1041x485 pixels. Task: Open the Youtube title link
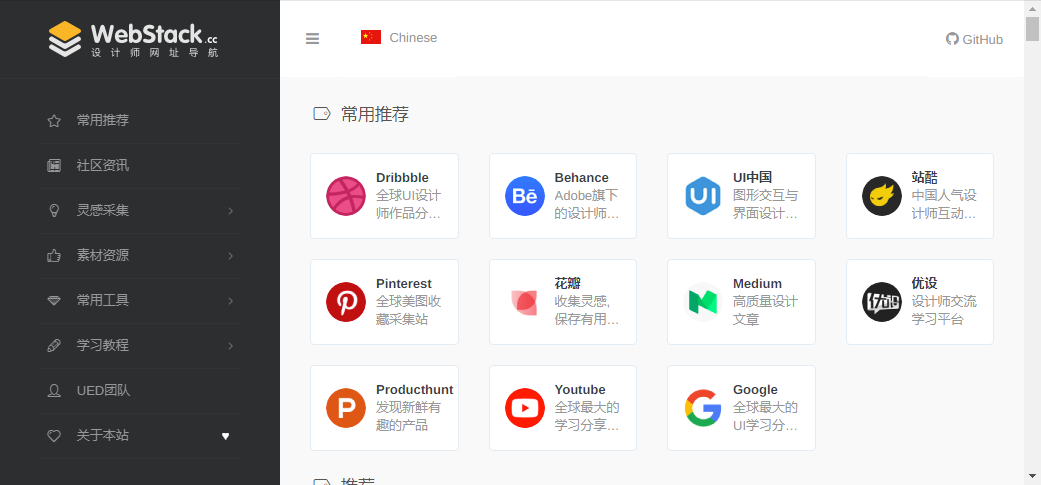pyautogui.click(x=580, y=390)
